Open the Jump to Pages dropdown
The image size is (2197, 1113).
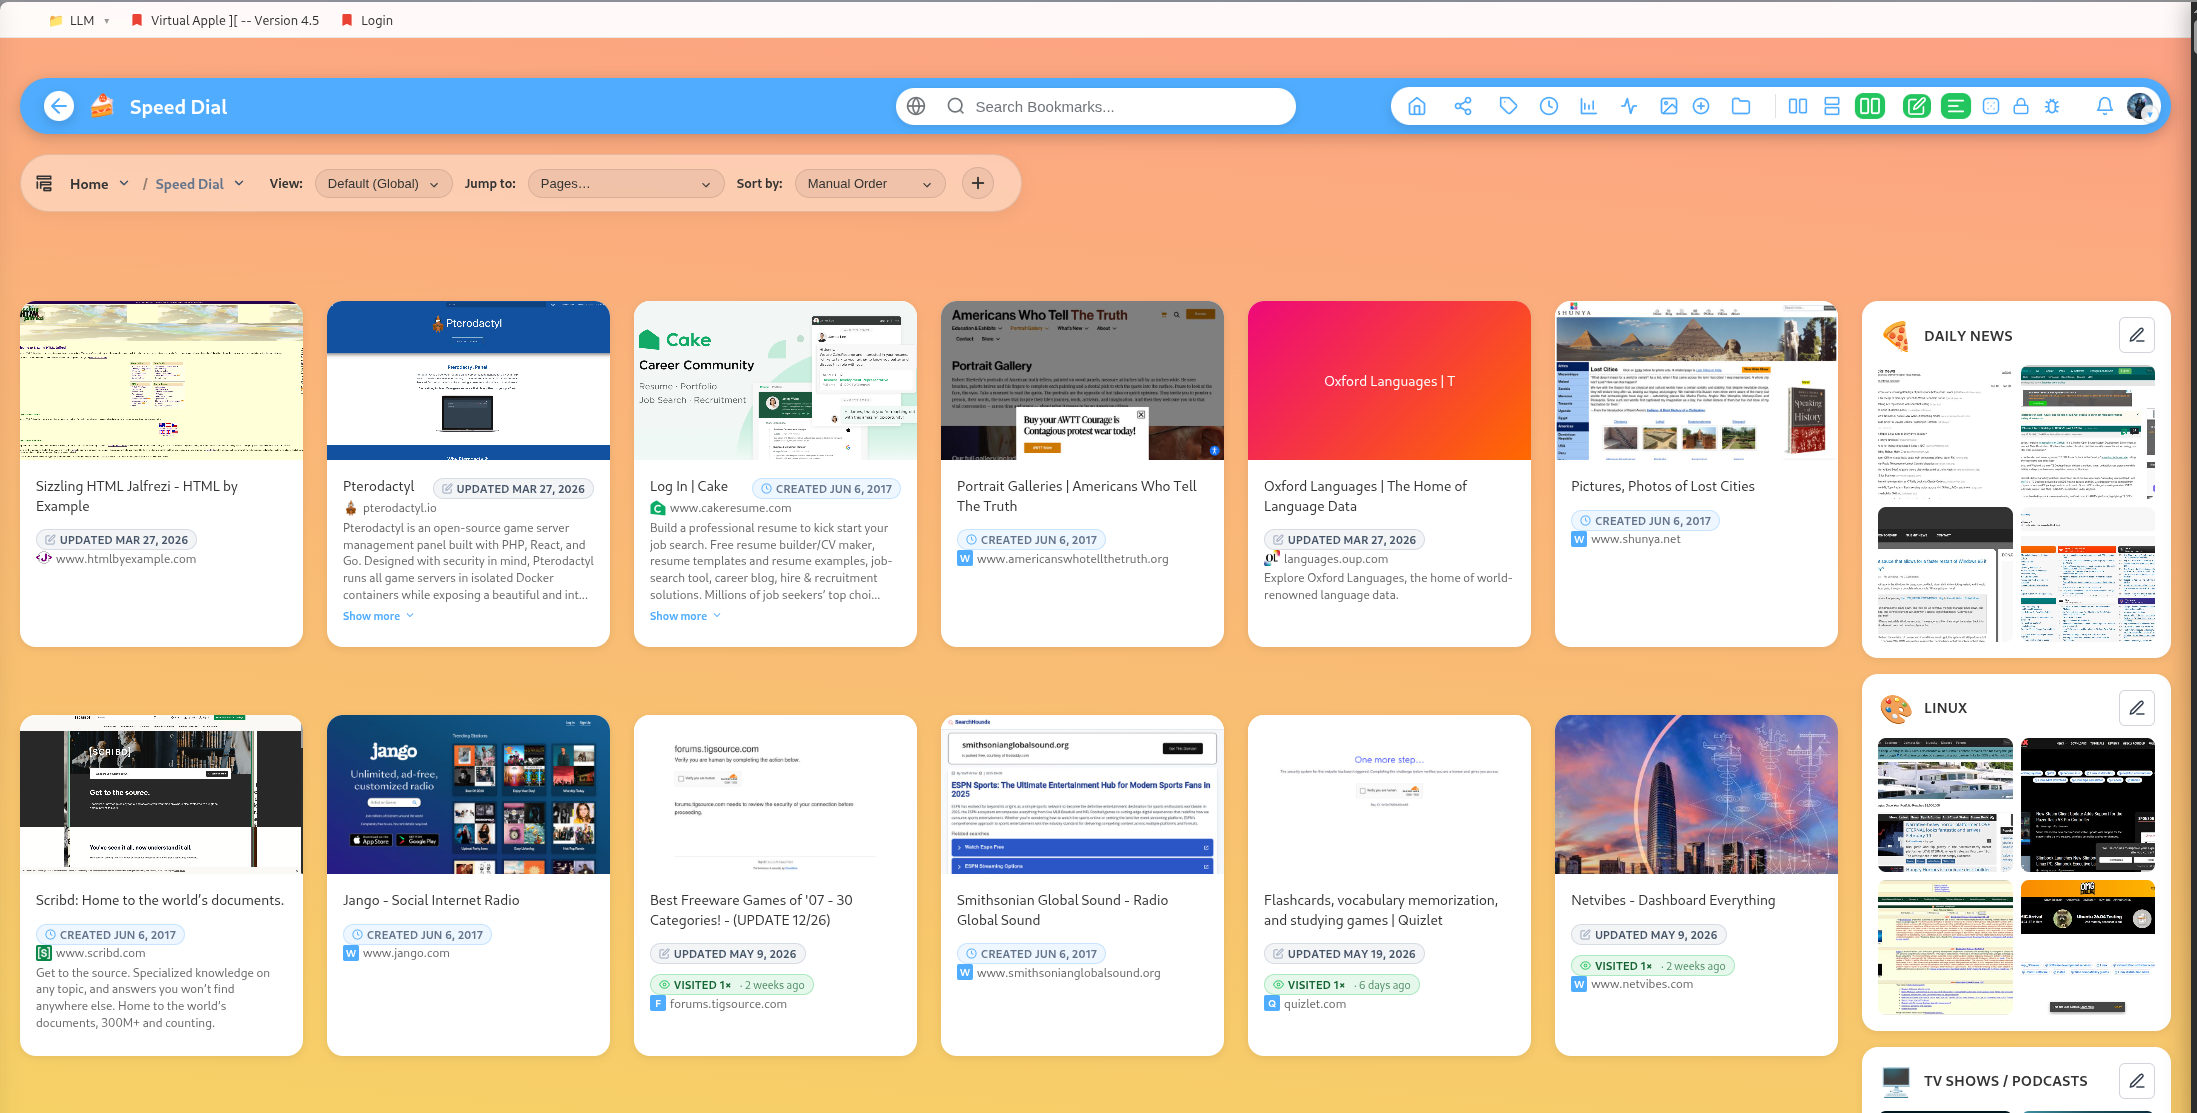pyautogui.click(x=626, y=183)
